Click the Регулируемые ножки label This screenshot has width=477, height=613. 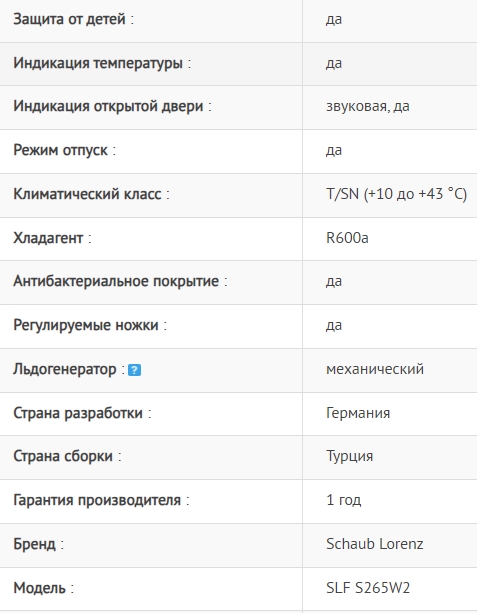[x=86, y=325]
